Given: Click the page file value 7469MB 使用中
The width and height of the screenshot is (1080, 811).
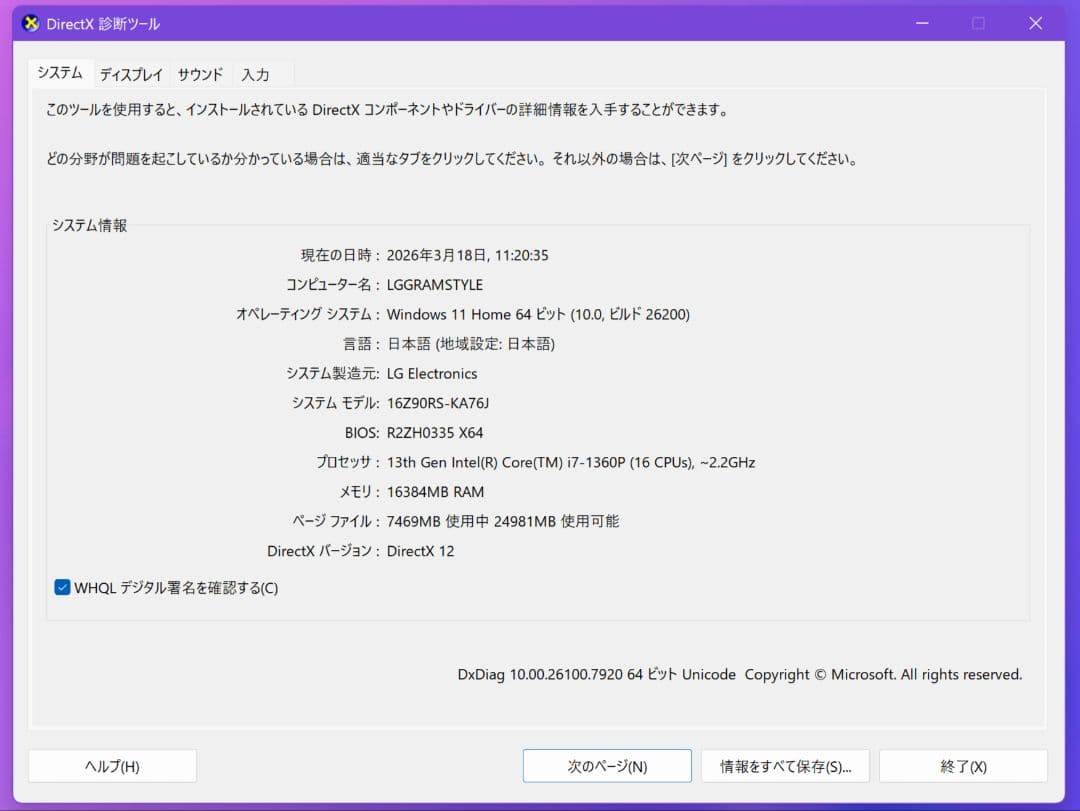Looking at the screenshot, I should [x=503, y=522].
